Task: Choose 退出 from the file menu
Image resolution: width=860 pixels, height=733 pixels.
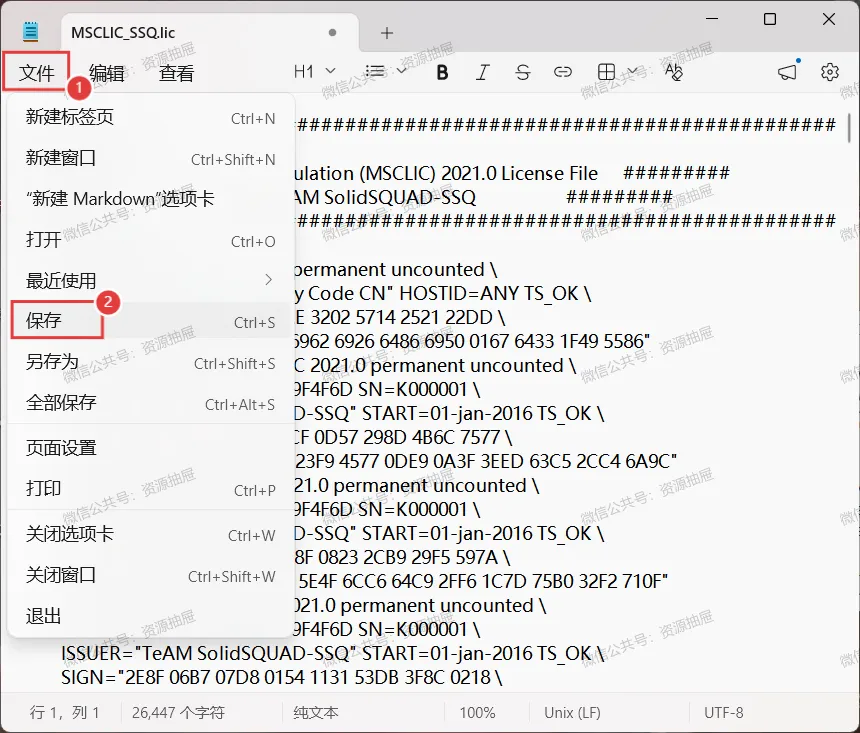Action: point(150,616)
